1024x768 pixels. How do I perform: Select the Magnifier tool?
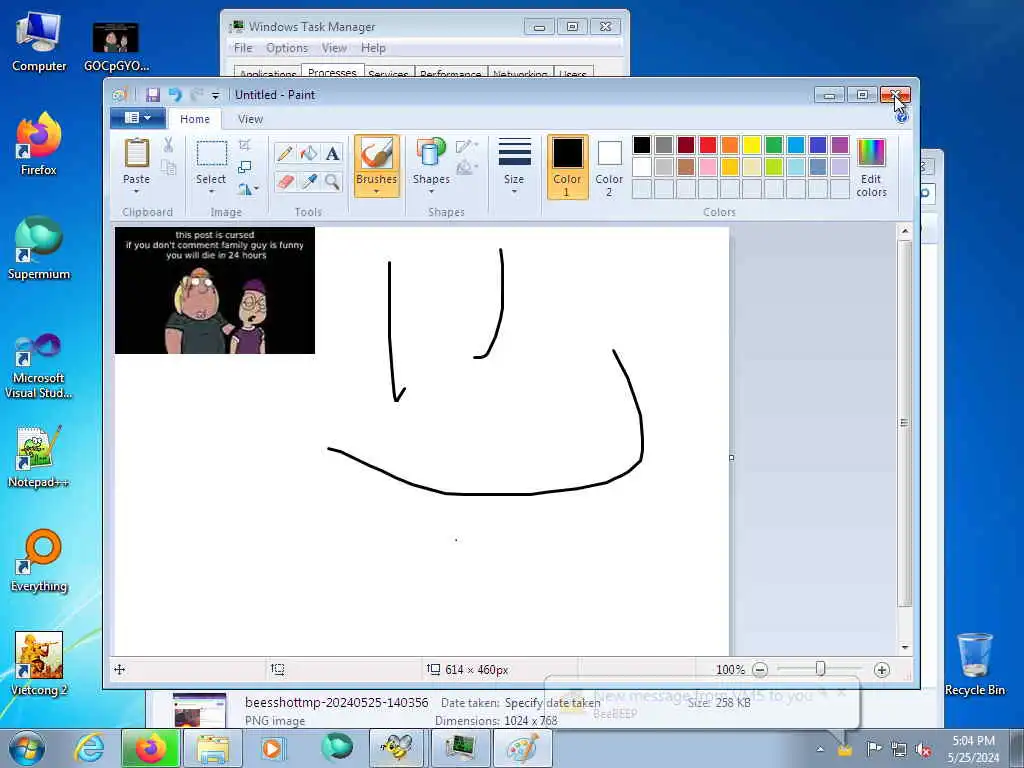pos(332,182)
